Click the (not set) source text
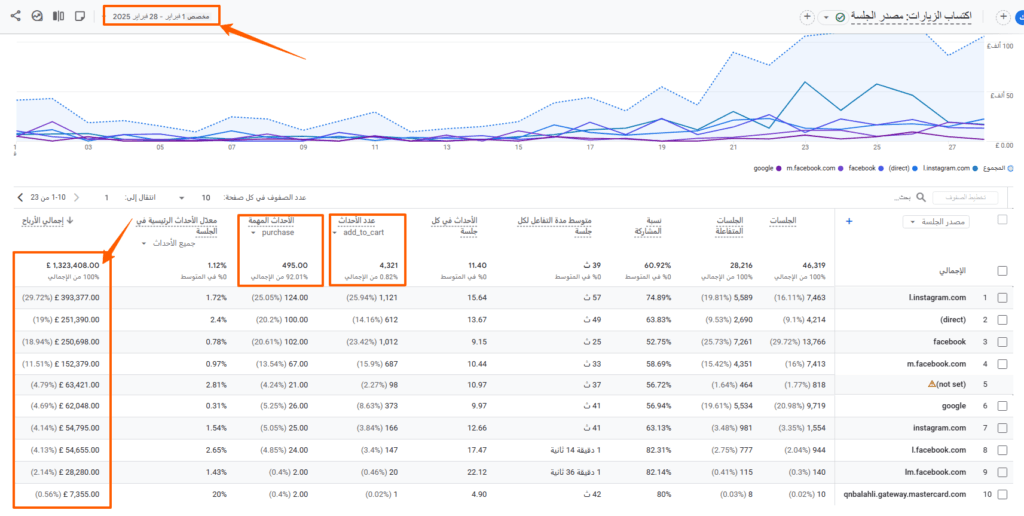1024x516 pixels. 952,385
